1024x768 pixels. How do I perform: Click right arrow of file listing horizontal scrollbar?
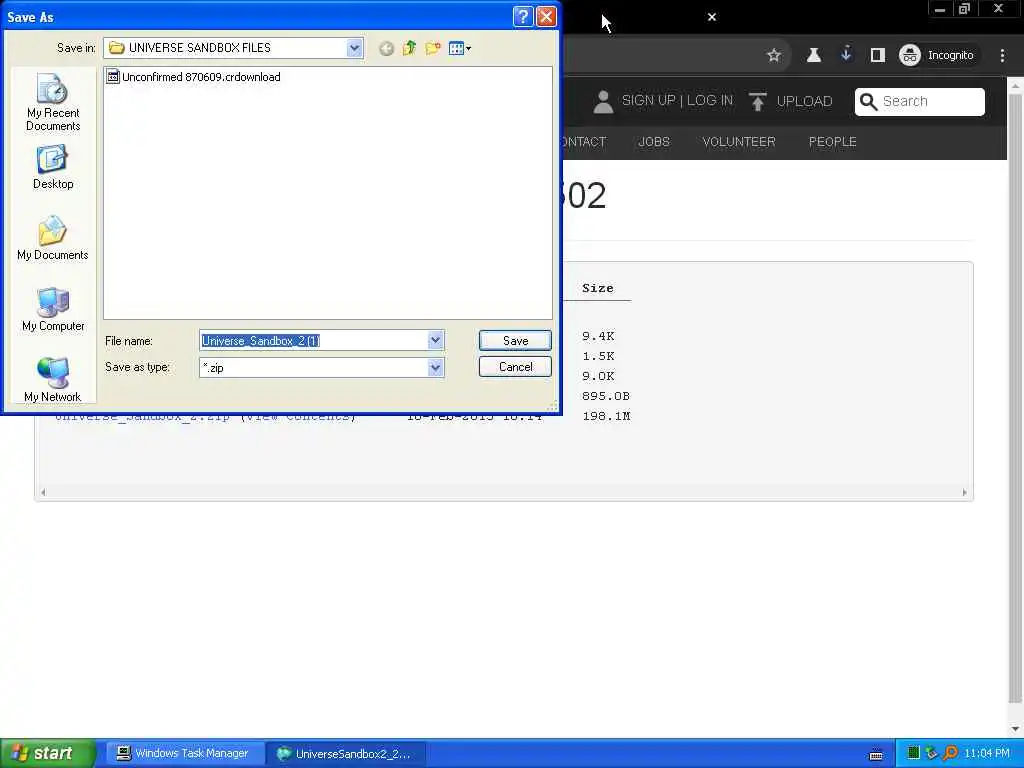pos(965,492)
